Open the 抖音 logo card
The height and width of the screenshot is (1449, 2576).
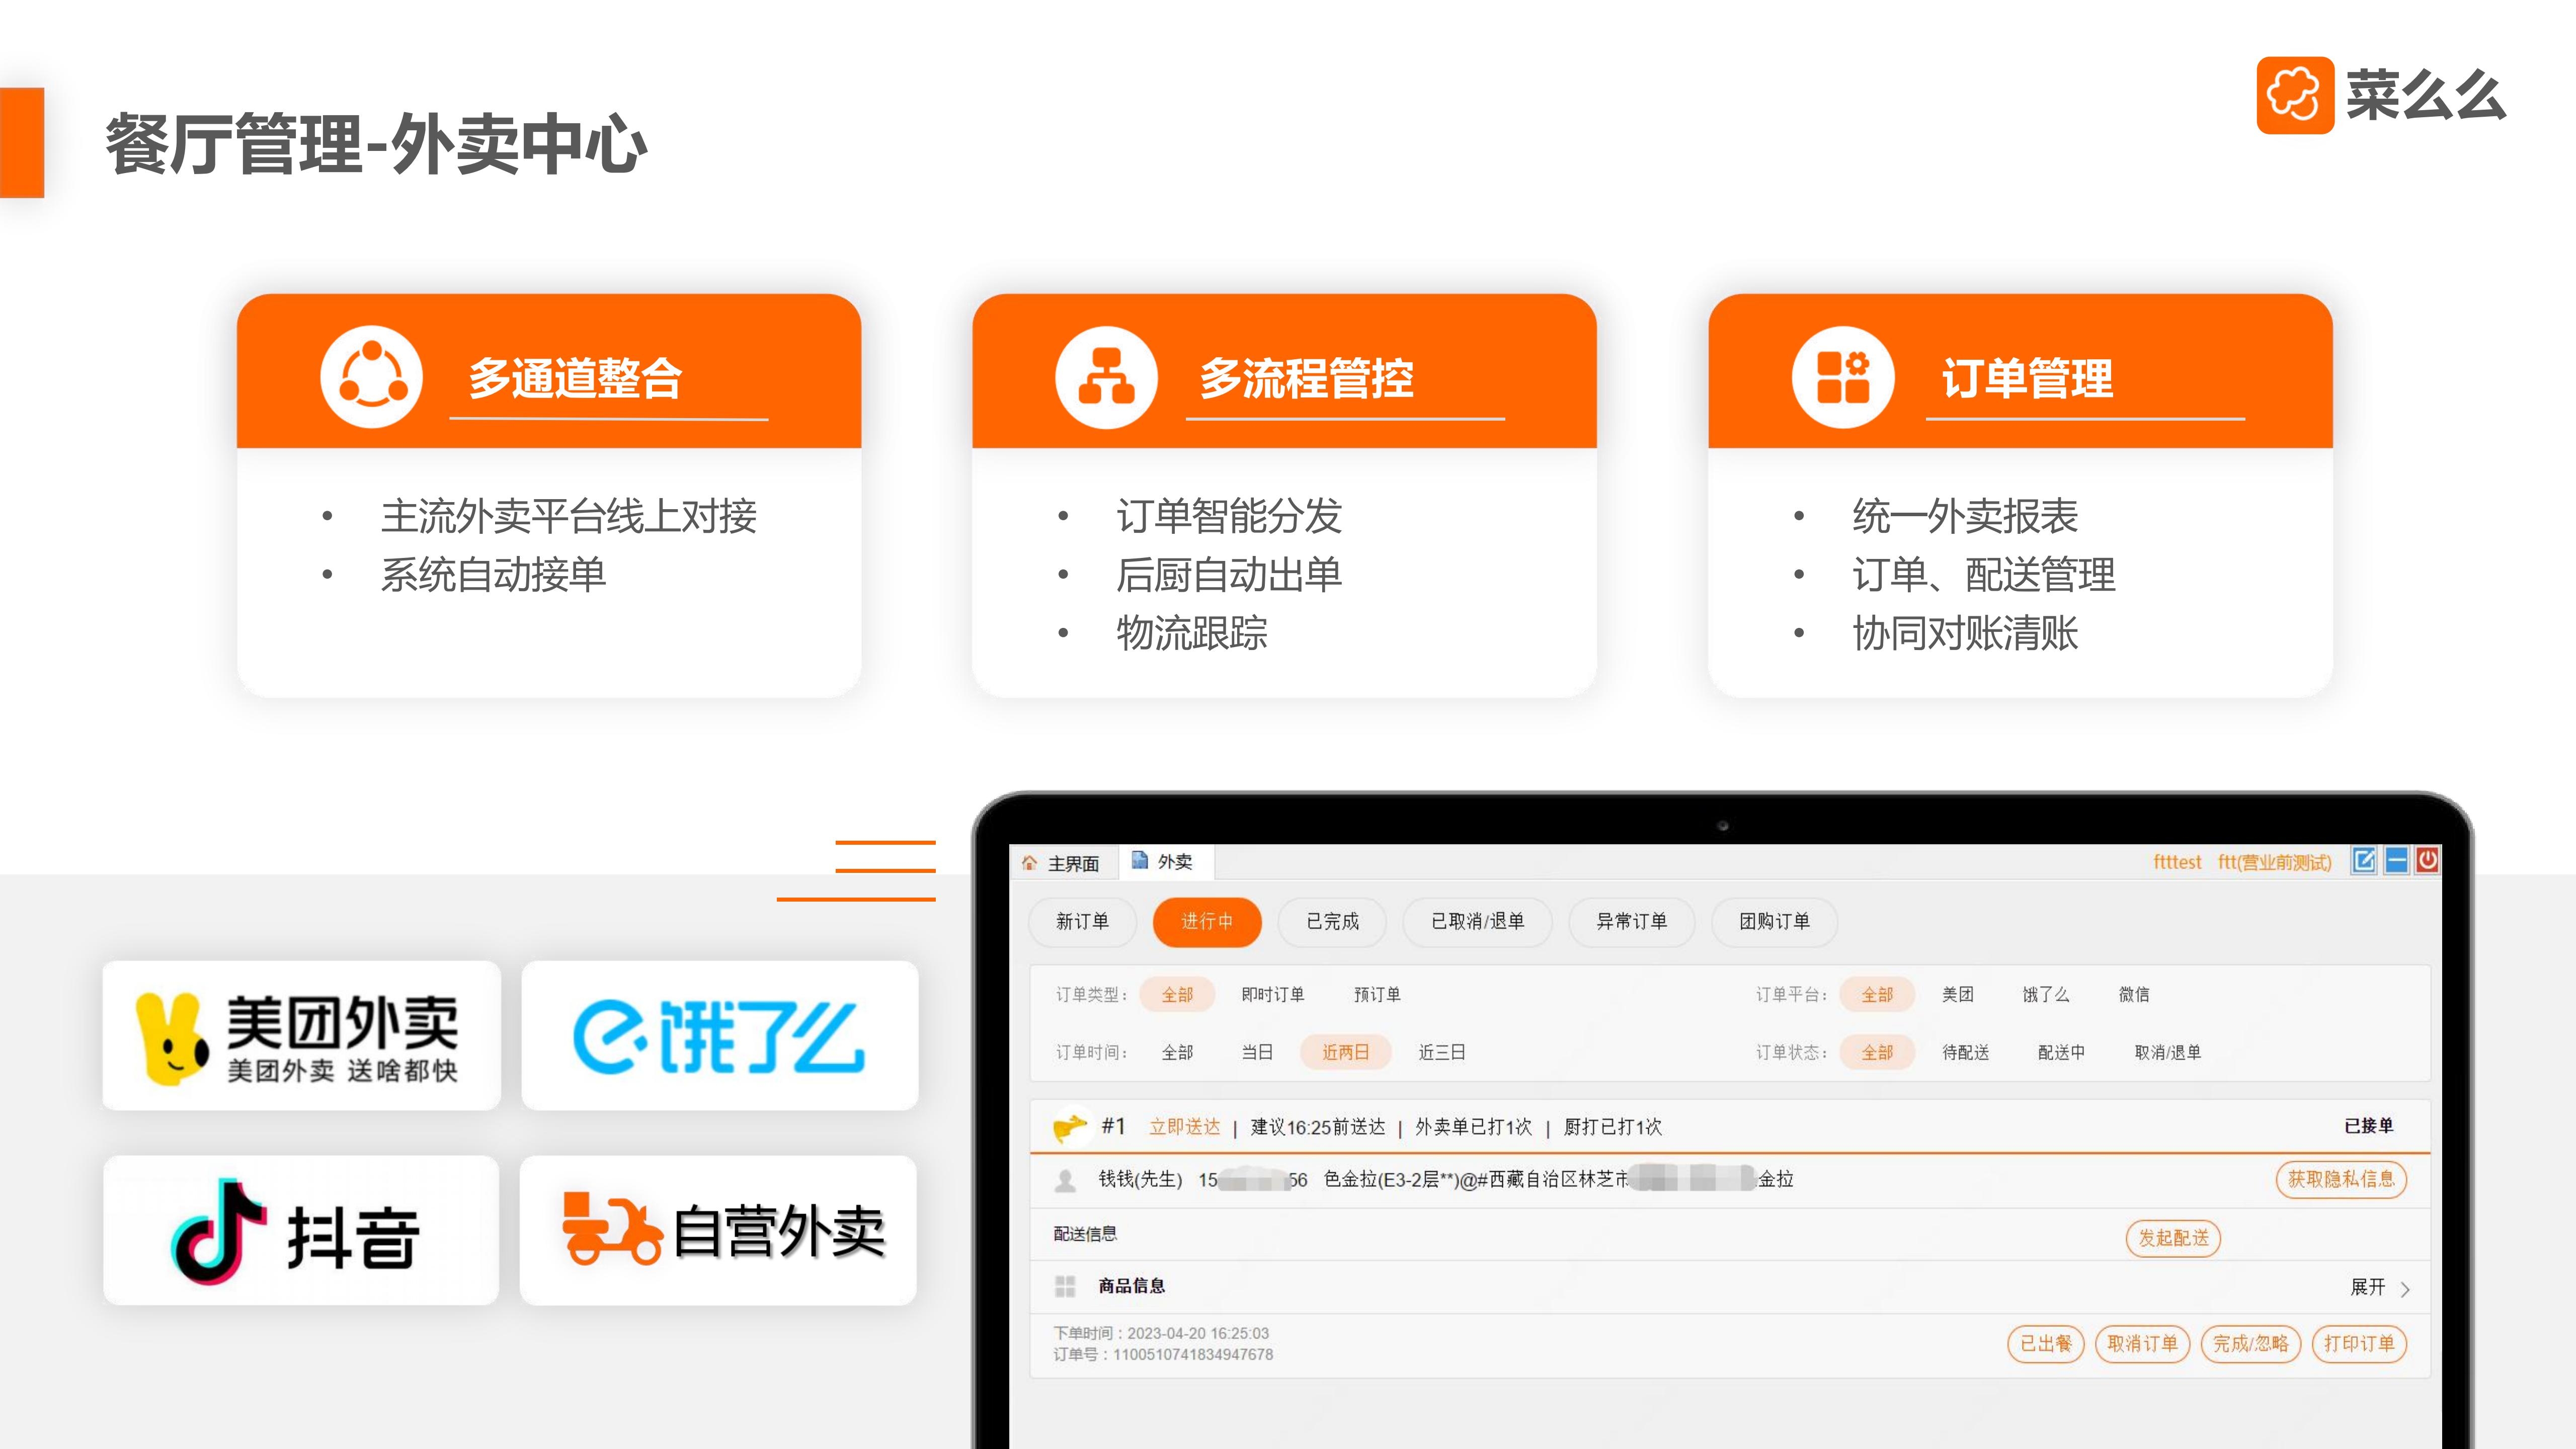[x=301, y=1230]
